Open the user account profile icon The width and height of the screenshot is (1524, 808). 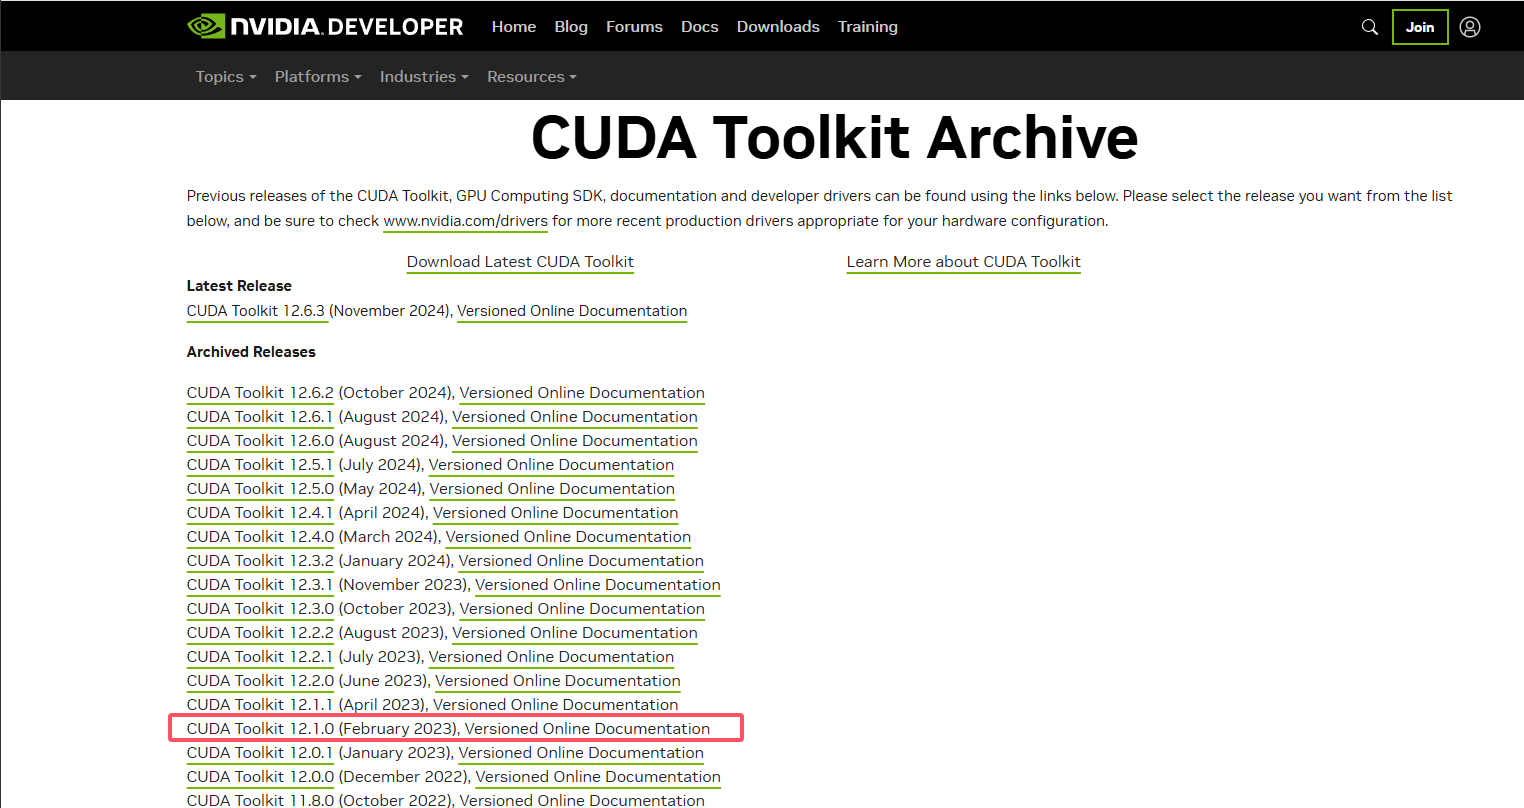(x=1470, y=27)
